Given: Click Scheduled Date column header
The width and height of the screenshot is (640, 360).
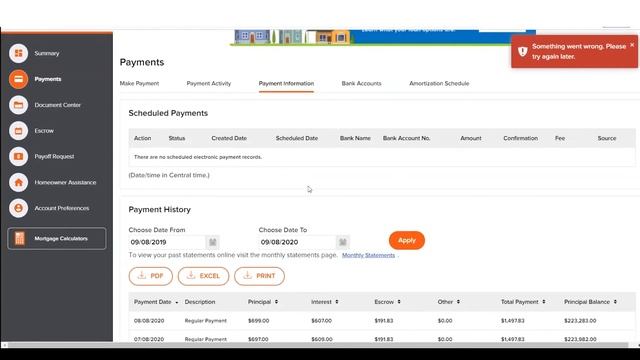Looking at the screenshot, I should tap(297, 138).
